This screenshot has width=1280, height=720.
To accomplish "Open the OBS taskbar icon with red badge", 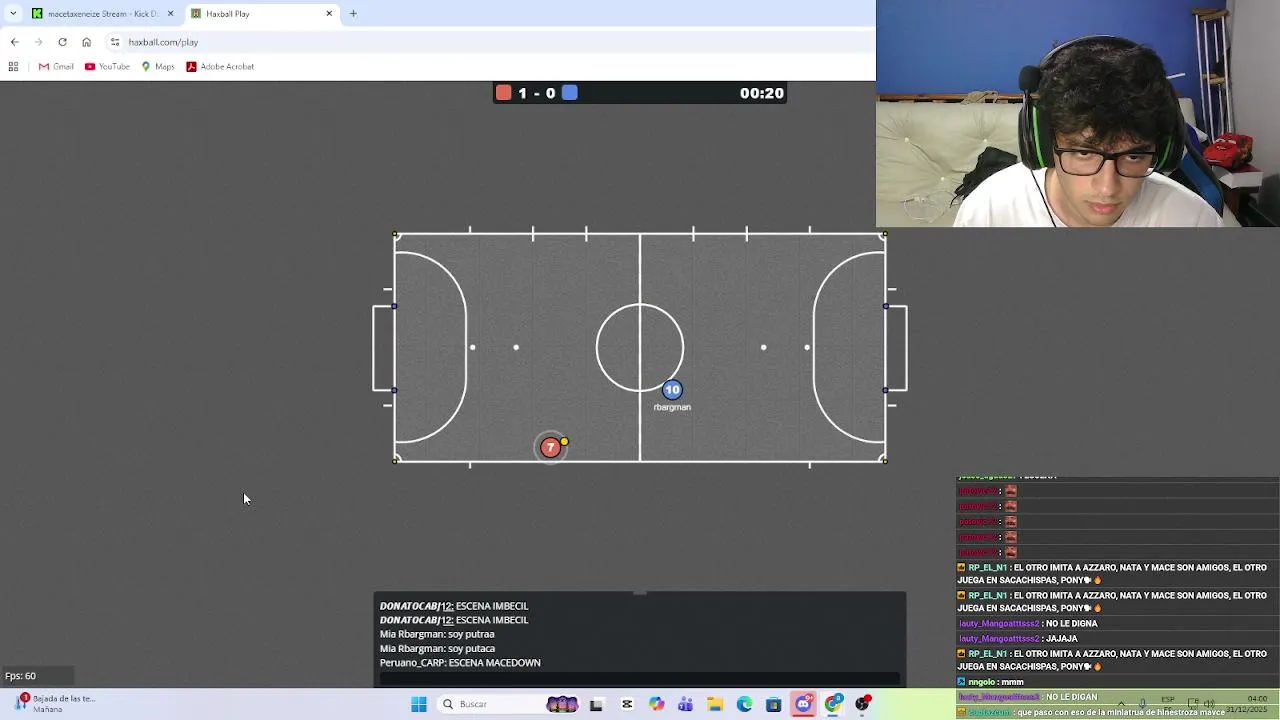I will (x=863, y=704).
